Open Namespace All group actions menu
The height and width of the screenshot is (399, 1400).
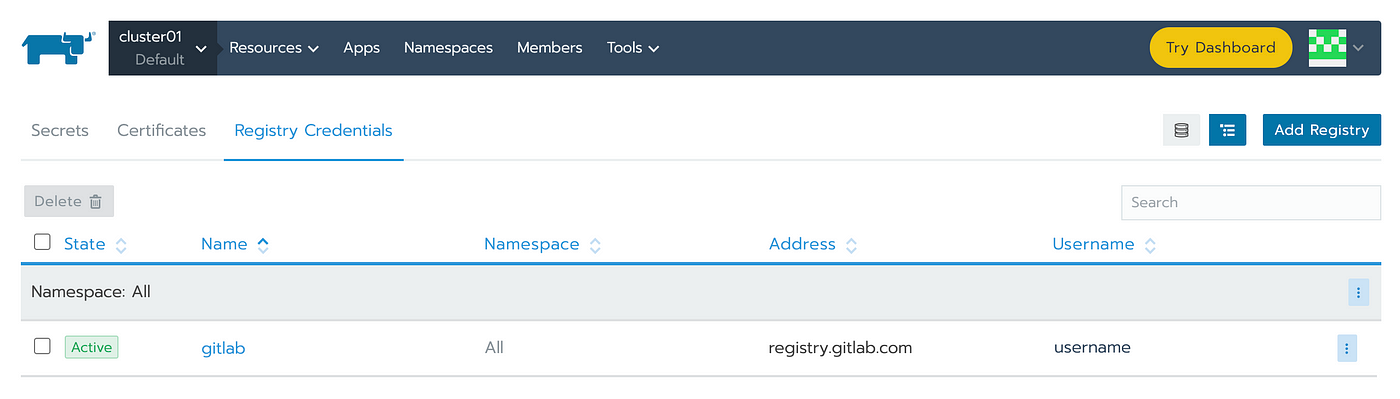click(x=1358, y=293)
